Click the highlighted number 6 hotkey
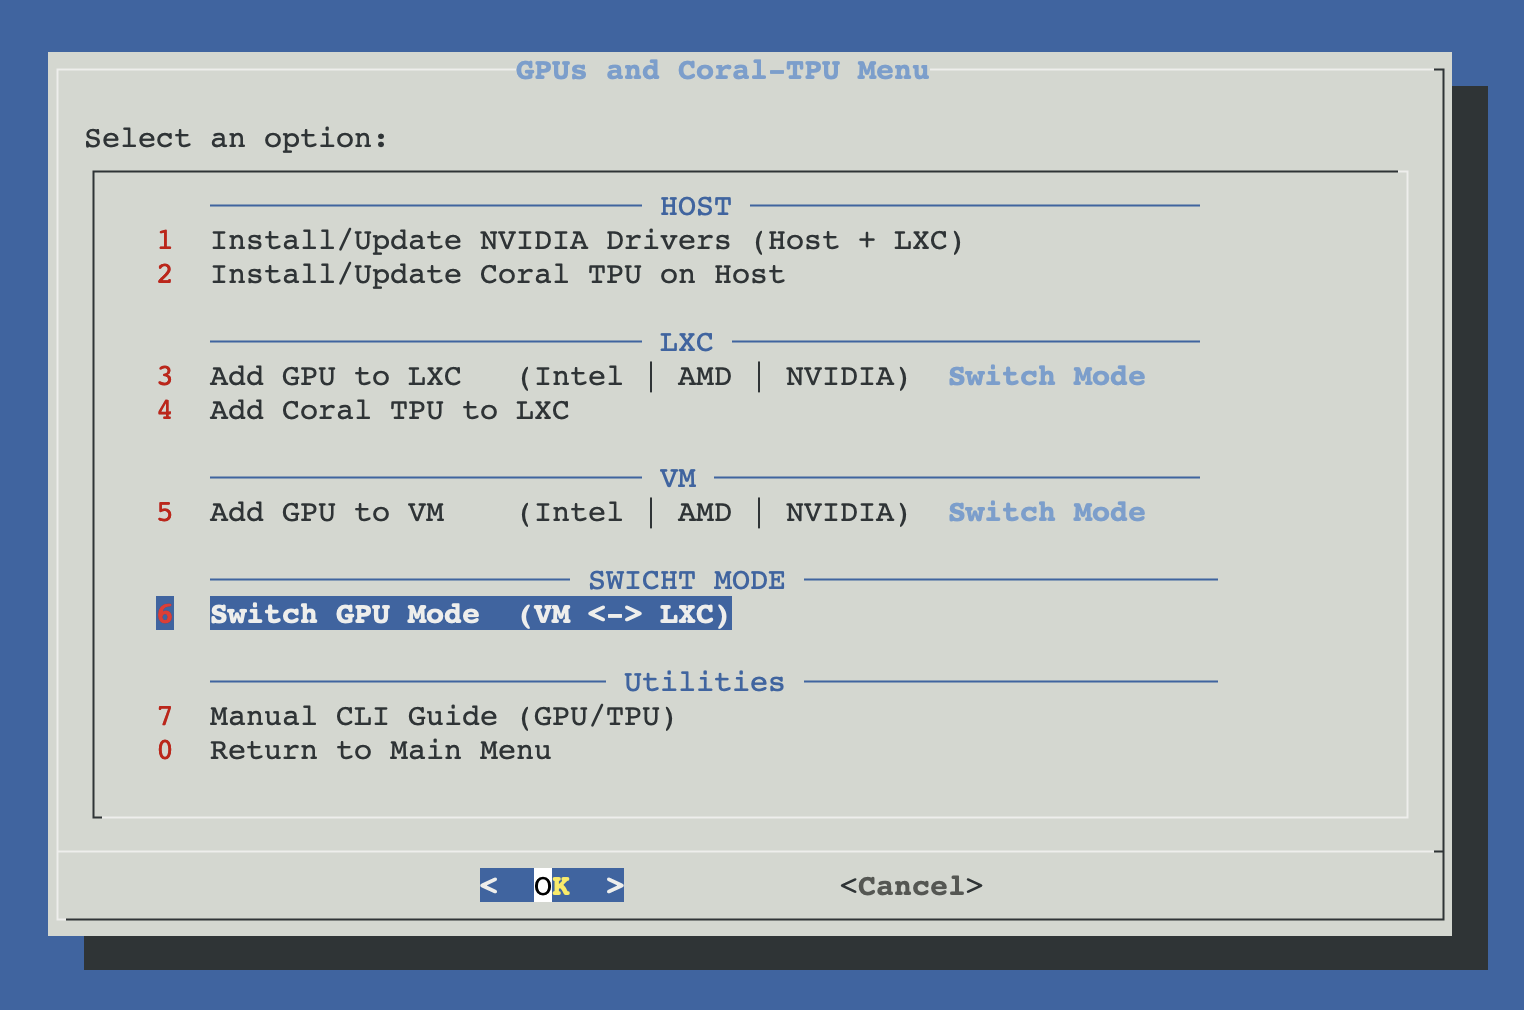The image size is (1524, 1010). tap(165, 614)
